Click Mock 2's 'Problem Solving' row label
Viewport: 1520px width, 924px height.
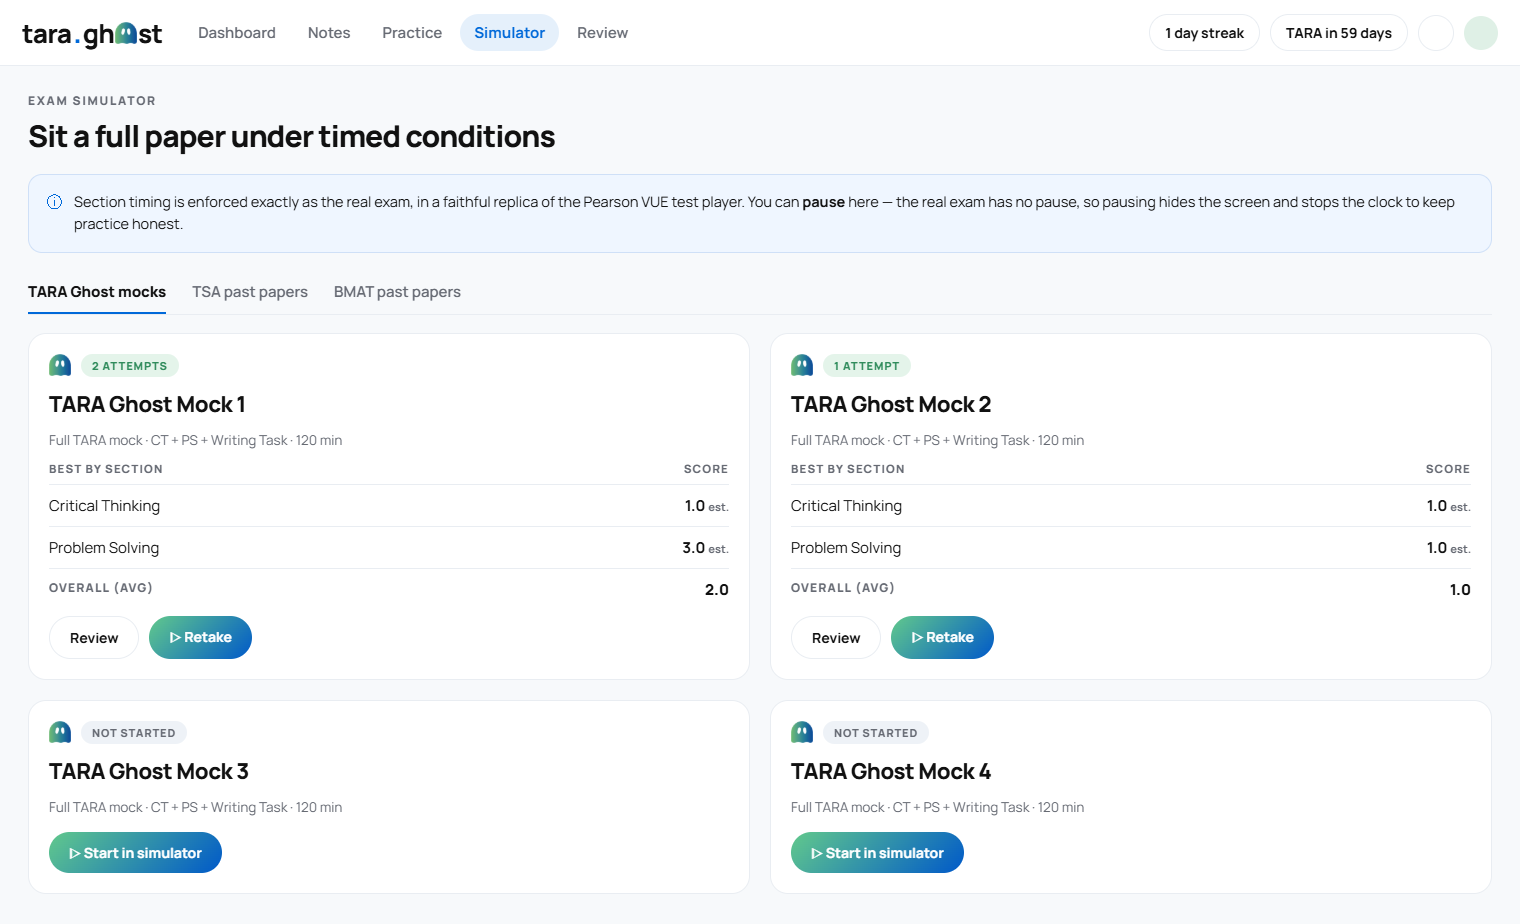[x=846, y=548]
